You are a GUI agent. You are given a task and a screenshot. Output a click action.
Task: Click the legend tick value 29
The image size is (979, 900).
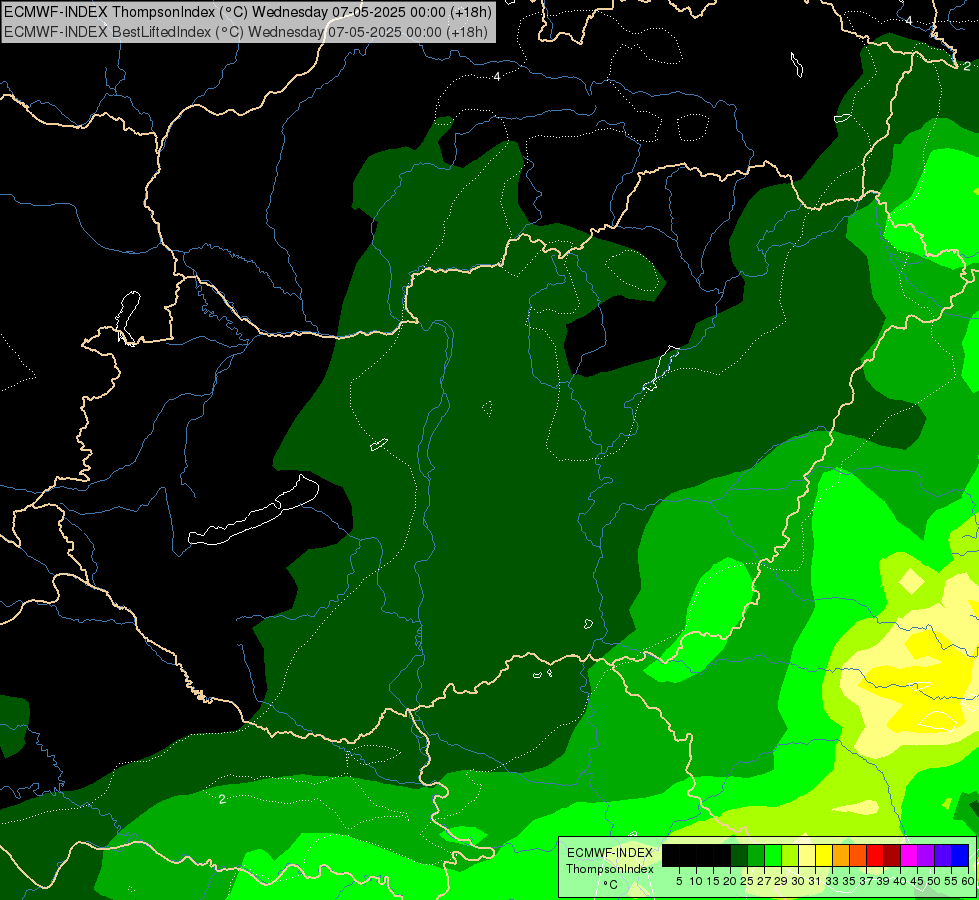[780, 881]
